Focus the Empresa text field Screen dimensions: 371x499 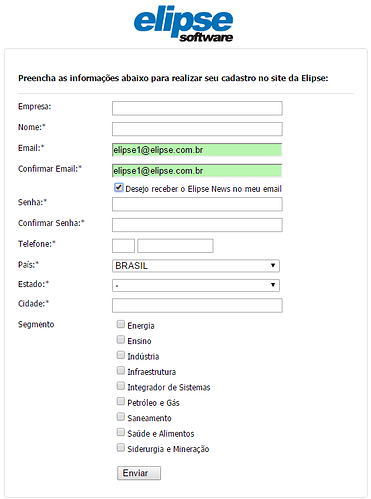click(x=197, y=108)
